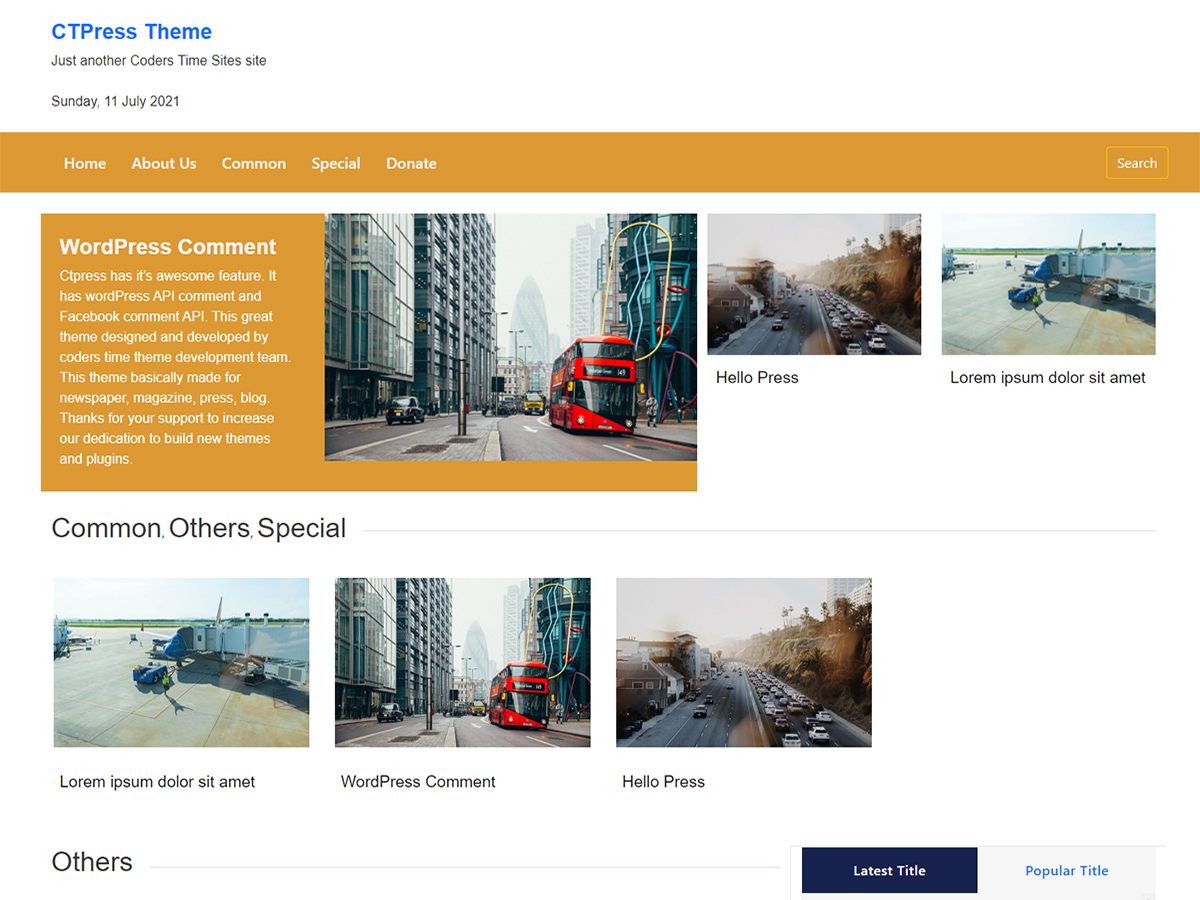Viewport: 1200px width, 900px height.
Task: Open the CTPress Theme site title link
Action: click(x=131, y=32)
